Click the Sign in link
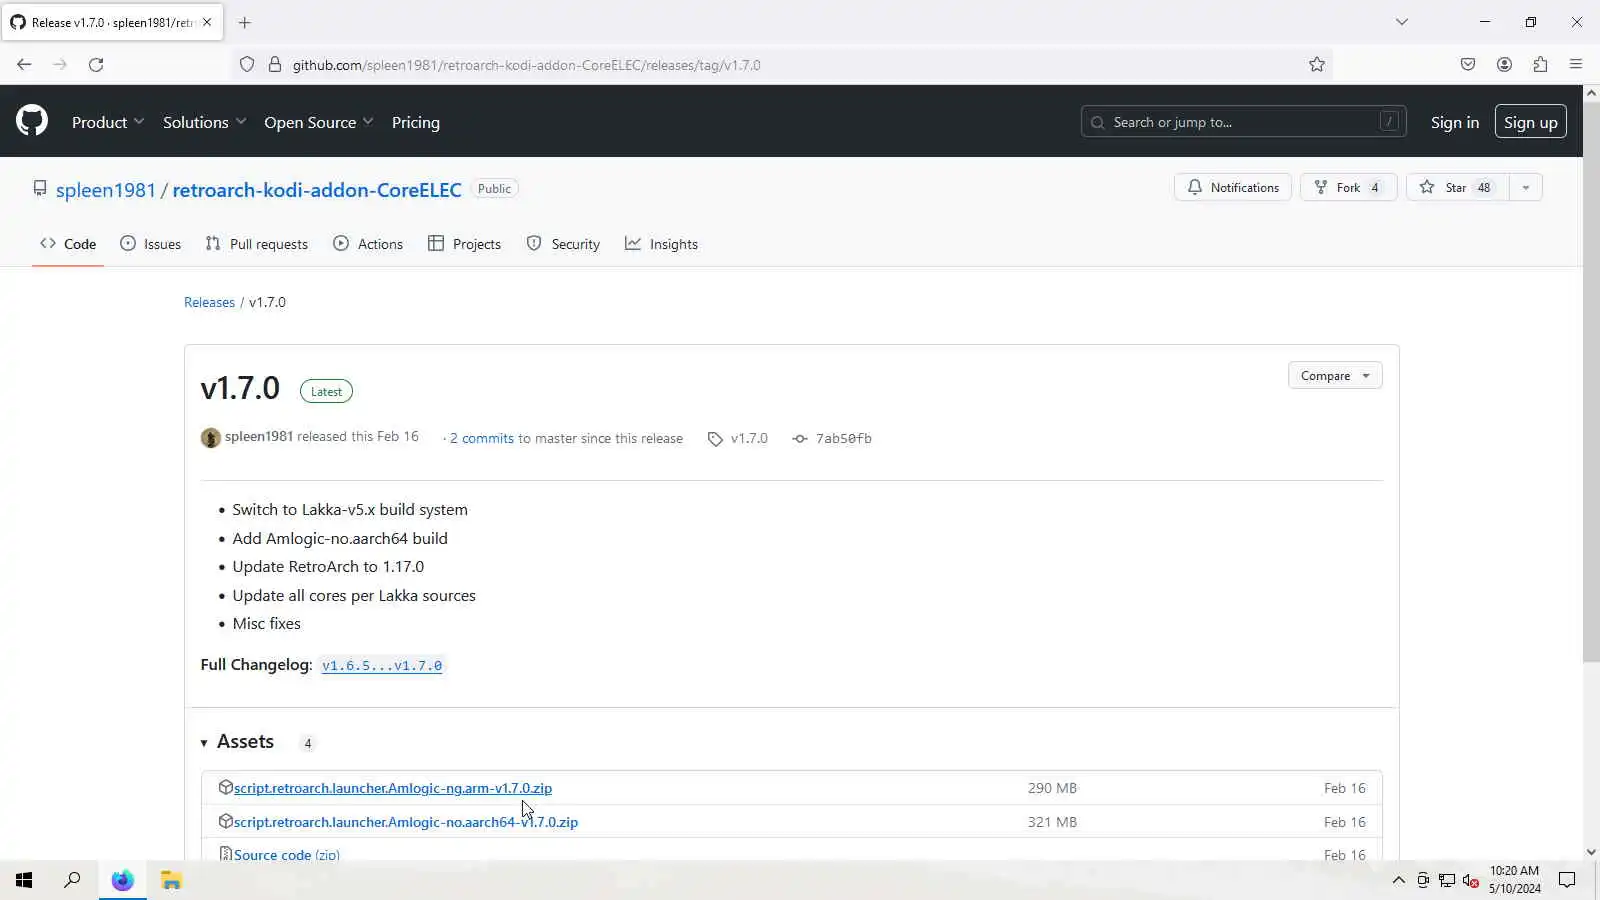The width and height of the screenshot is (1600, 900). click(x=1455, y=122)
